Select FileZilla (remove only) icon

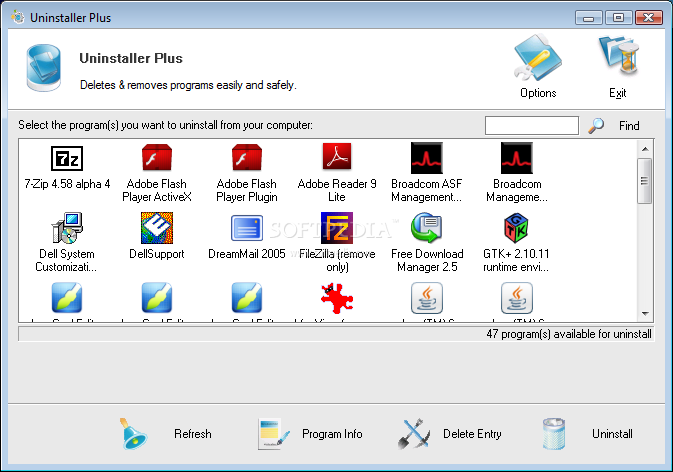click(x=337, y=227)
